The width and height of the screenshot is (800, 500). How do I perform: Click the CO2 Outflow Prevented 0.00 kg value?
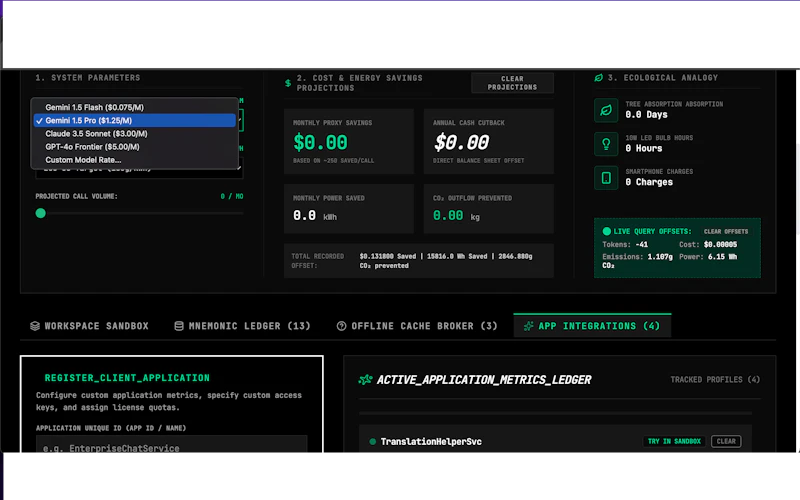pos(456,216)
